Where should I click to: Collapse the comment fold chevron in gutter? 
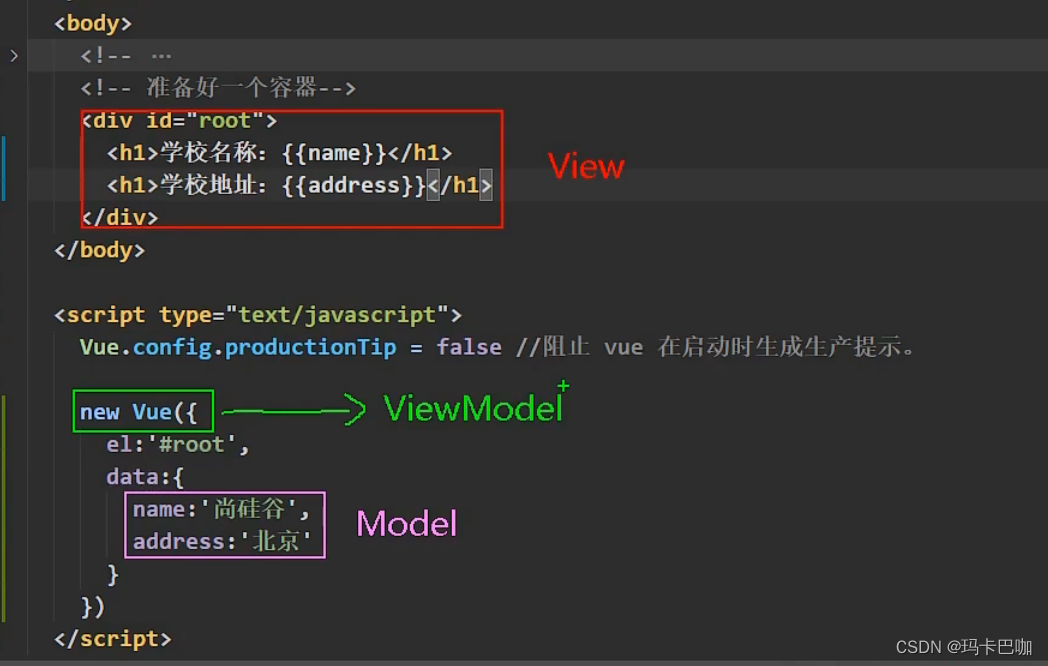pos(14,56)
